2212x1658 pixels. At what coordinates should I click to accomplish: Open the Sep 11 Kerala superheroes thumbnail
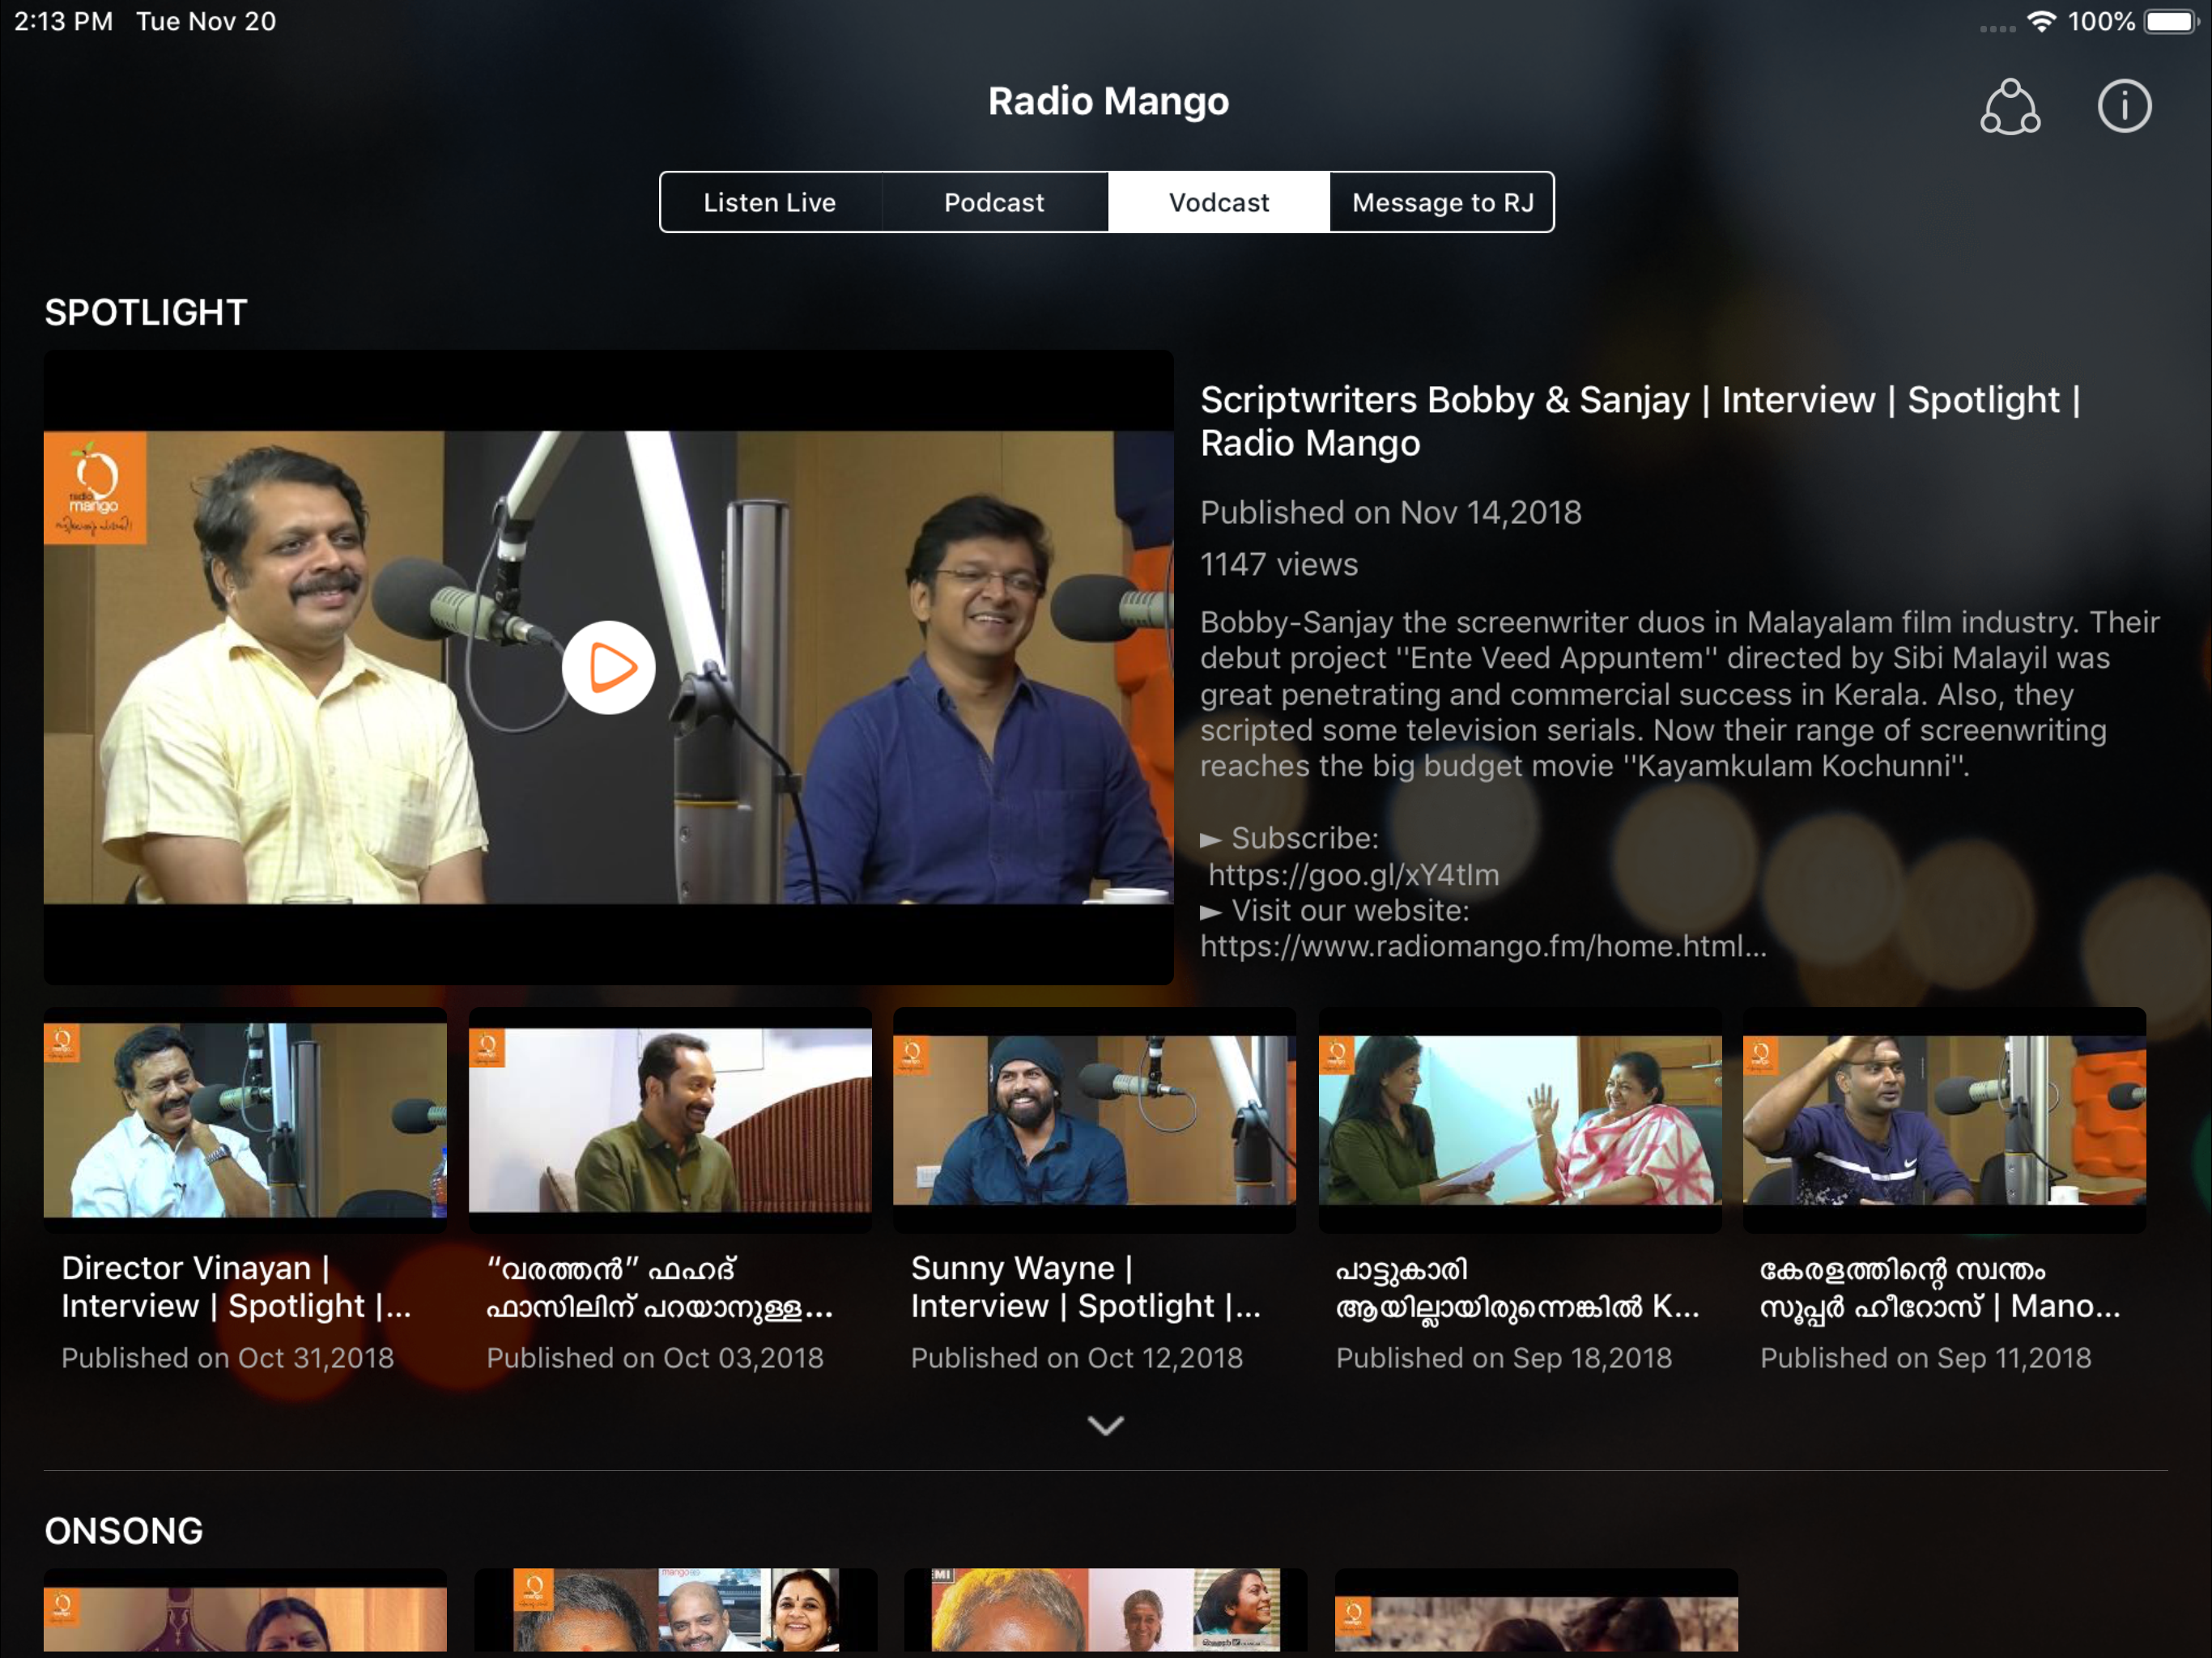[x=1943, y=1118]
